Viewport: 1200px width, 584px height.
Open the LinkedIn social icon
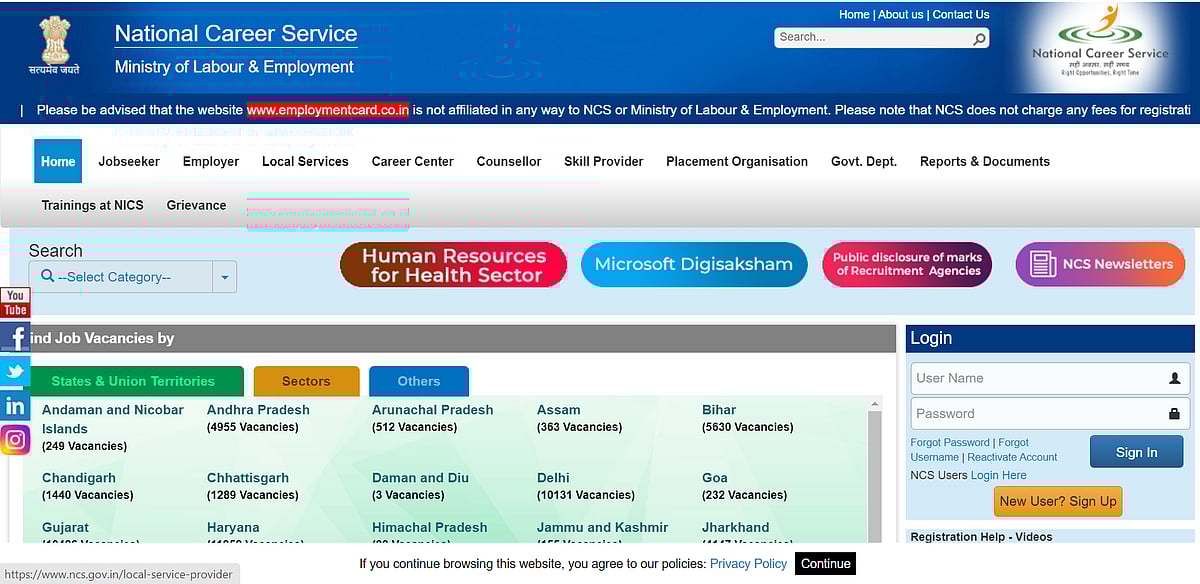click(15, 406)
